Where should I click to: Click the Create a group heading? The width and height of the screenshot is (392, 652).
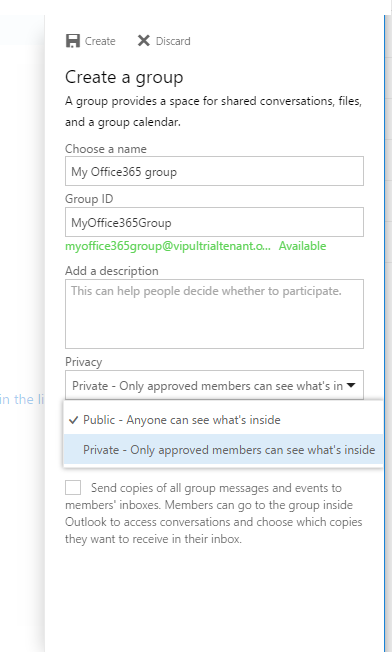(x=124, y=78)
